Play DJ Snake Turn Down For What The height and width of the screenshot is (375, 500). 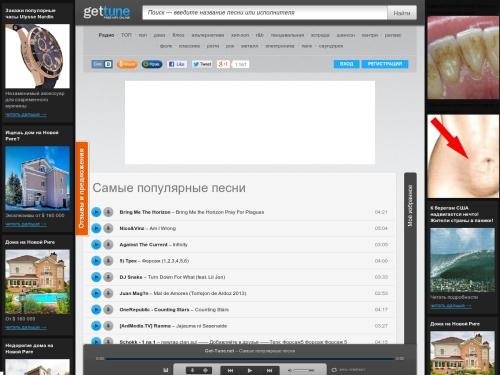click(96, 277)
